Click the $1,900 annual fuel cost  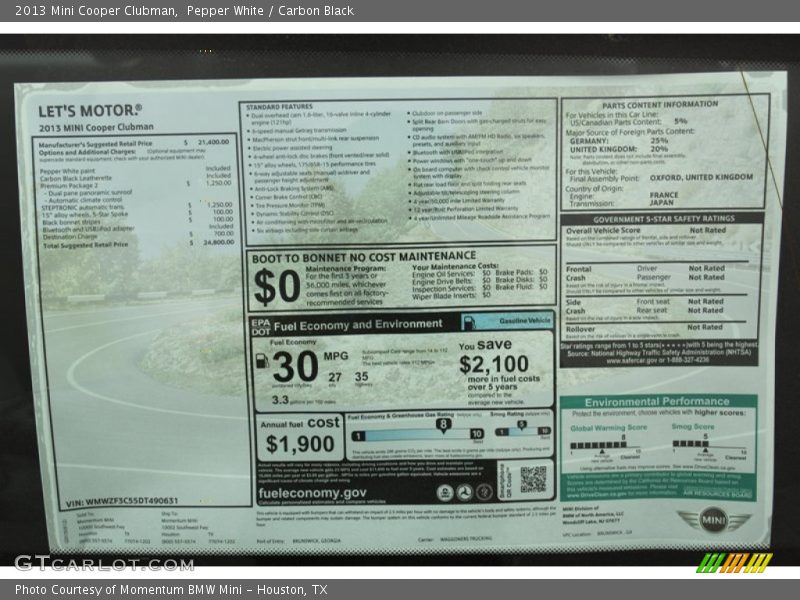pos(300,444)
